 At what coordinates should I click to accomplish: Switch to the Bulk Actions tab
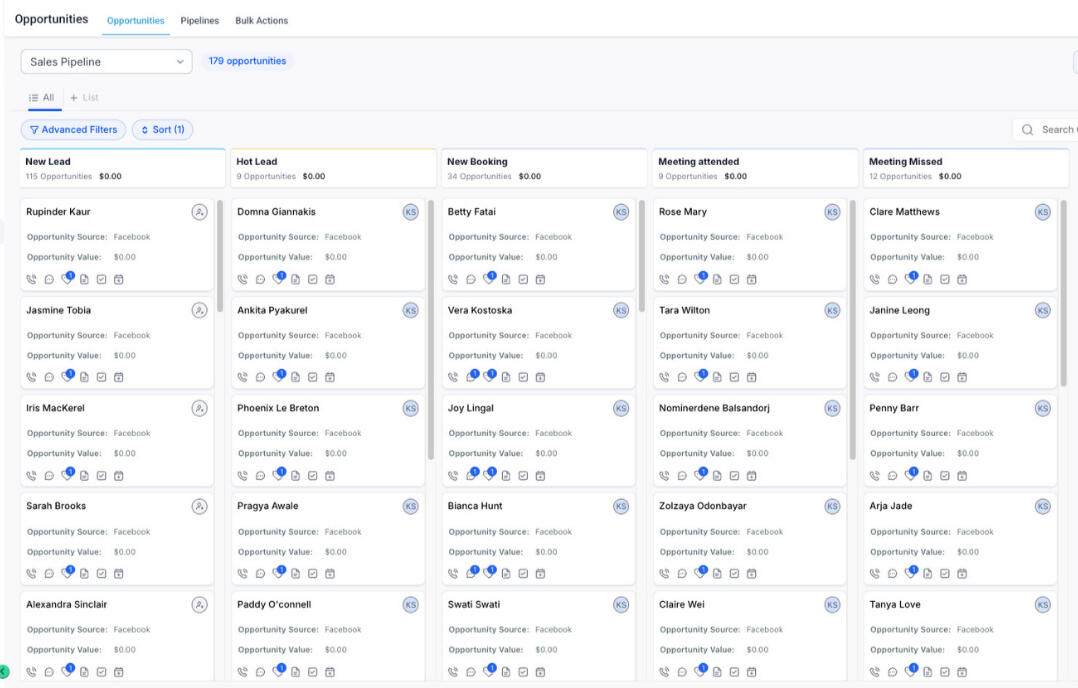[x=261, y=21]
